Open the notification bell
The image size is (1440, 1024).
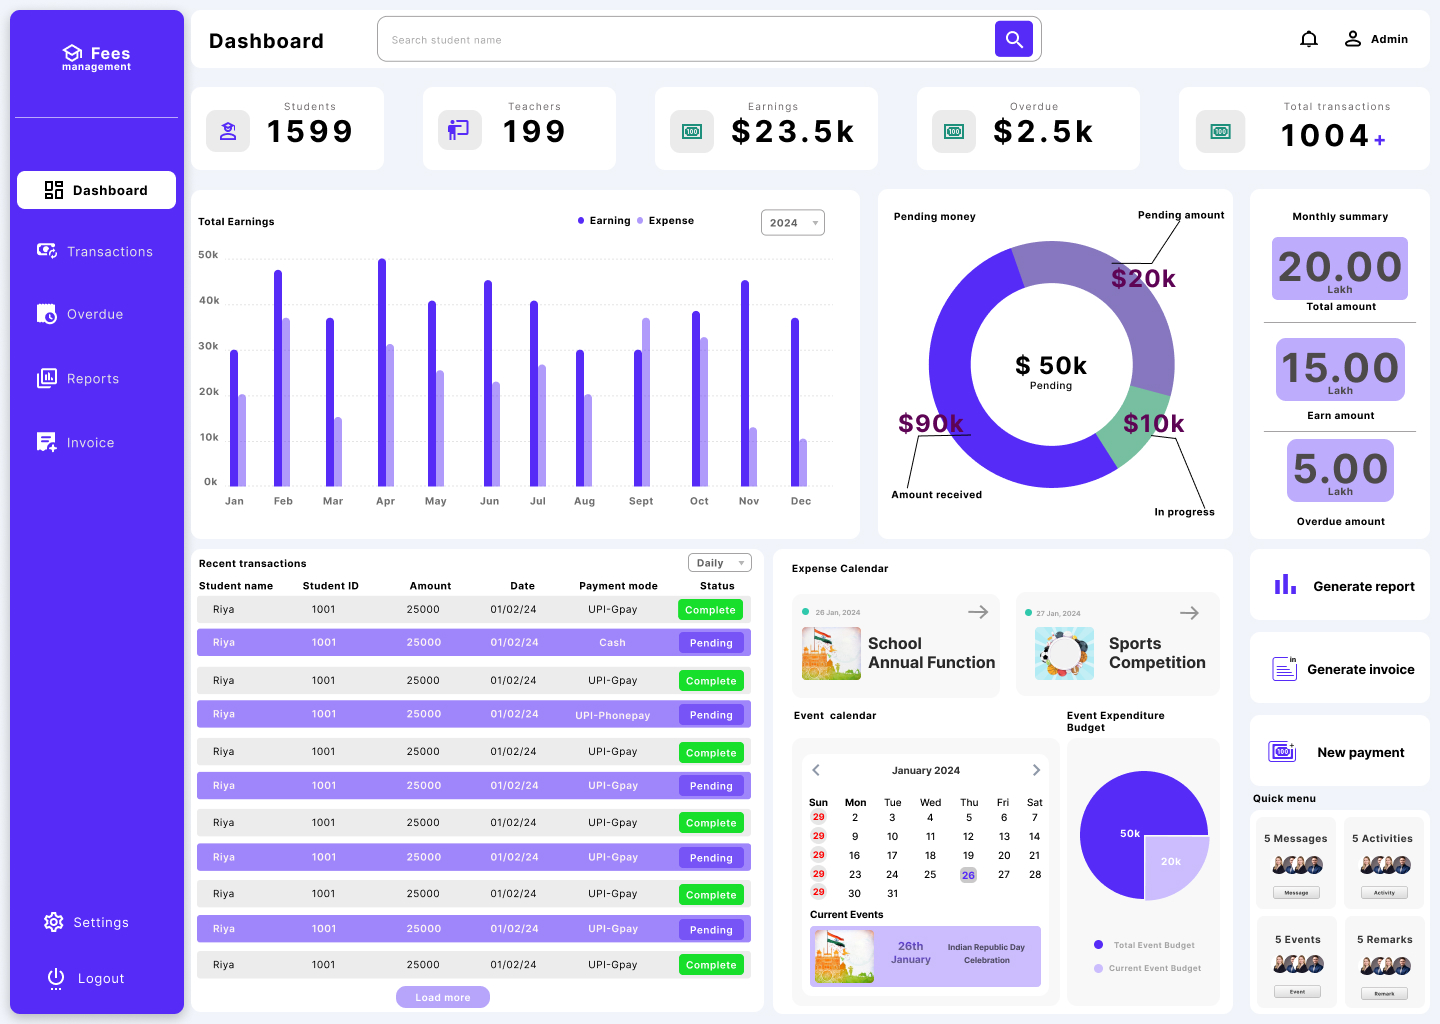click(1308, 39)
